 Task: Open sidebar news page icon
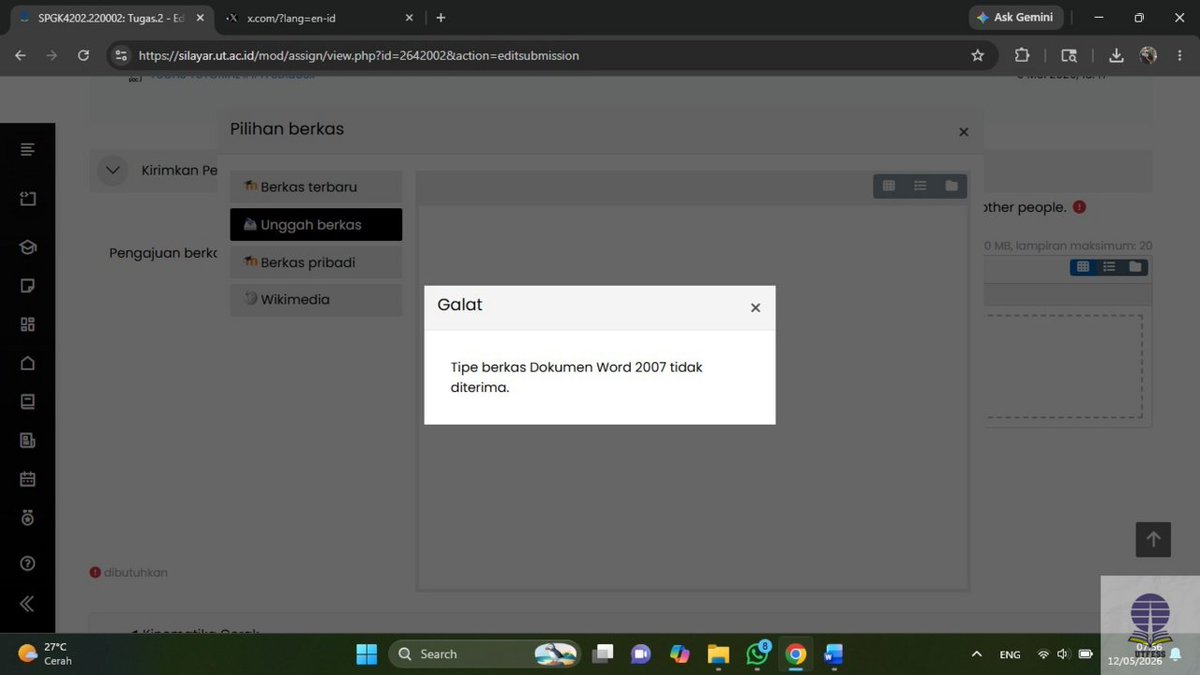(27, 440)
